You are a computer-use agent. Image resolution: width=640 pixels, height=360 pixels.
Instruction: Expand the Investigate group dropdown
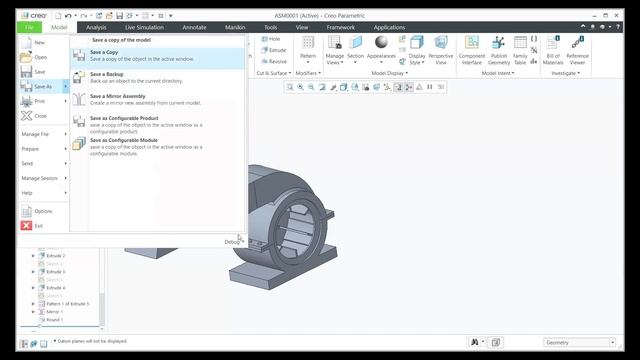pyautogui.click(x=566, y=73)
